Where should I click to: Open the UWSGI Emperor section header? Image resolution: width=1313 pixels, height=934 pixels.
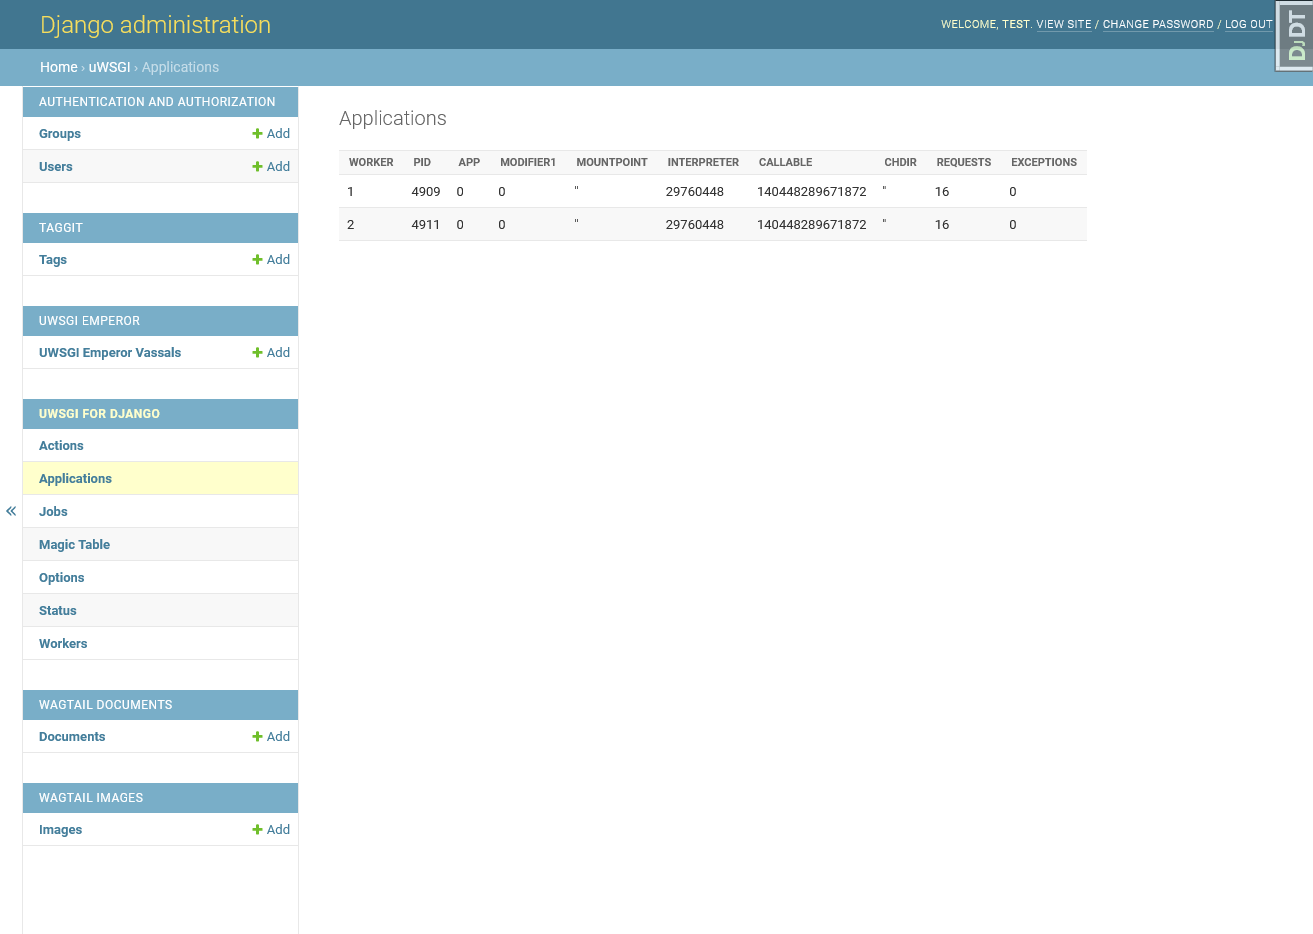point(89,321)
